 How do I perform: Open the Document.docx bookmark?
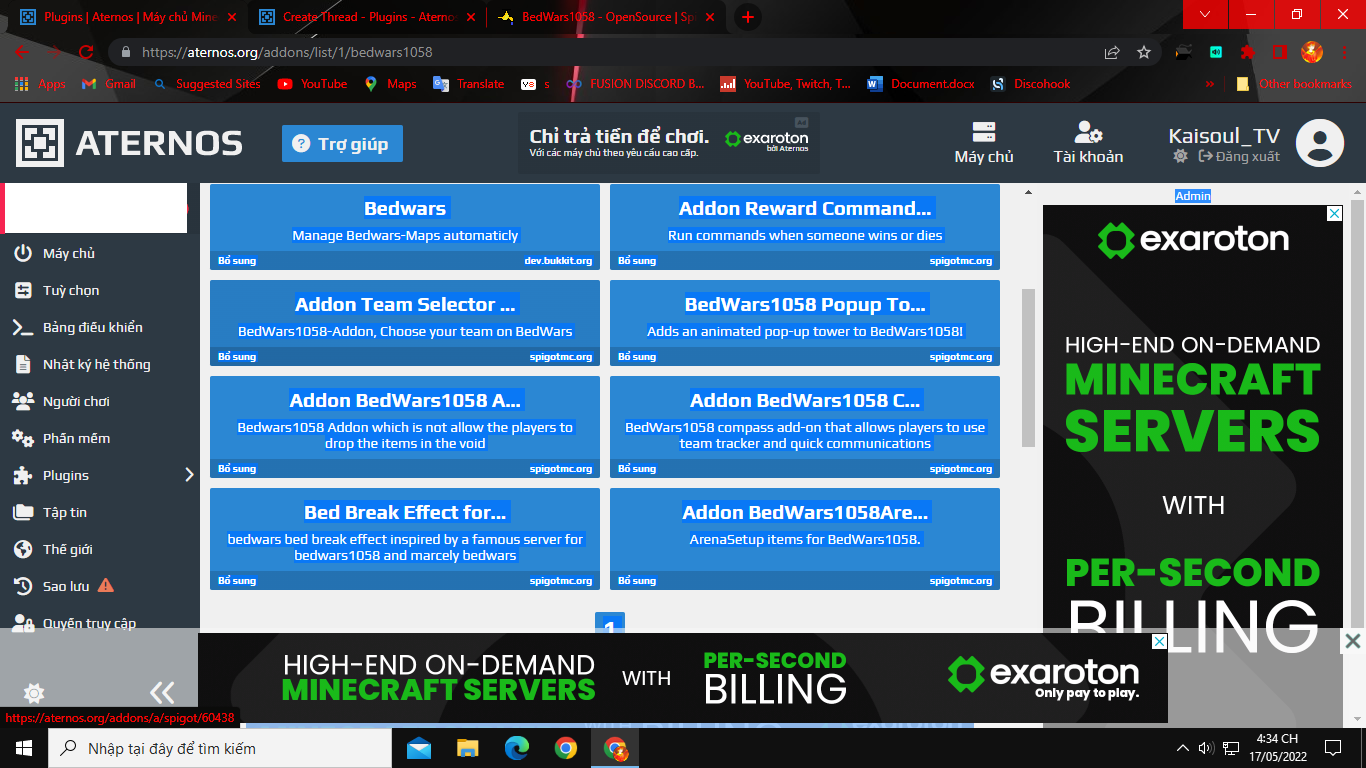921,84
